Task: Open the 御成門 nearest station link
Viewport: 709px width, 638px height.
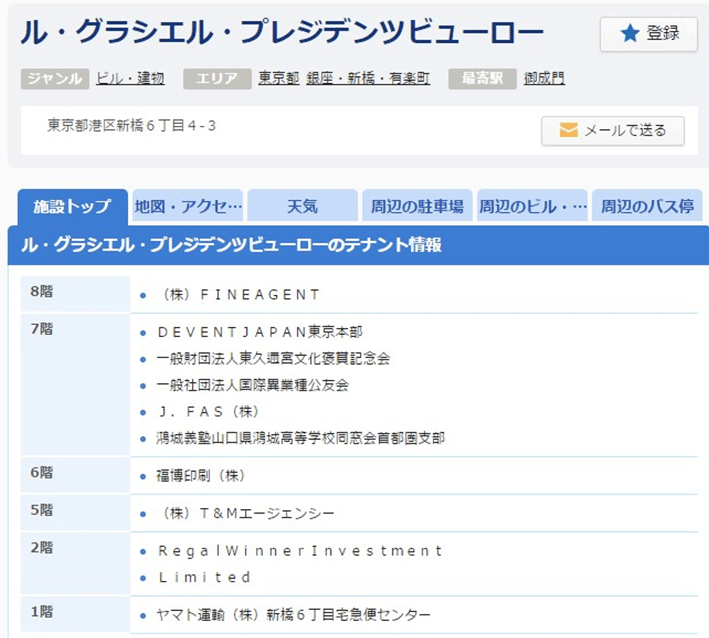Action: click(544, 78)
